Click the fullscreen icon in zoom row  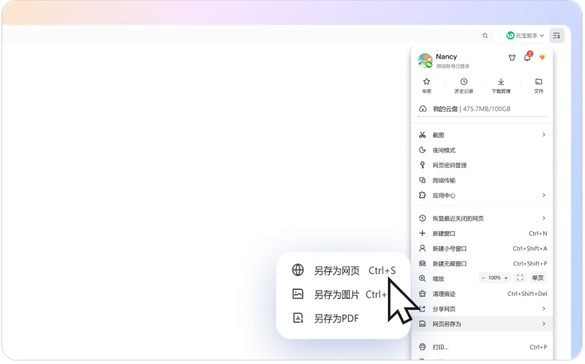click(520, 278)
